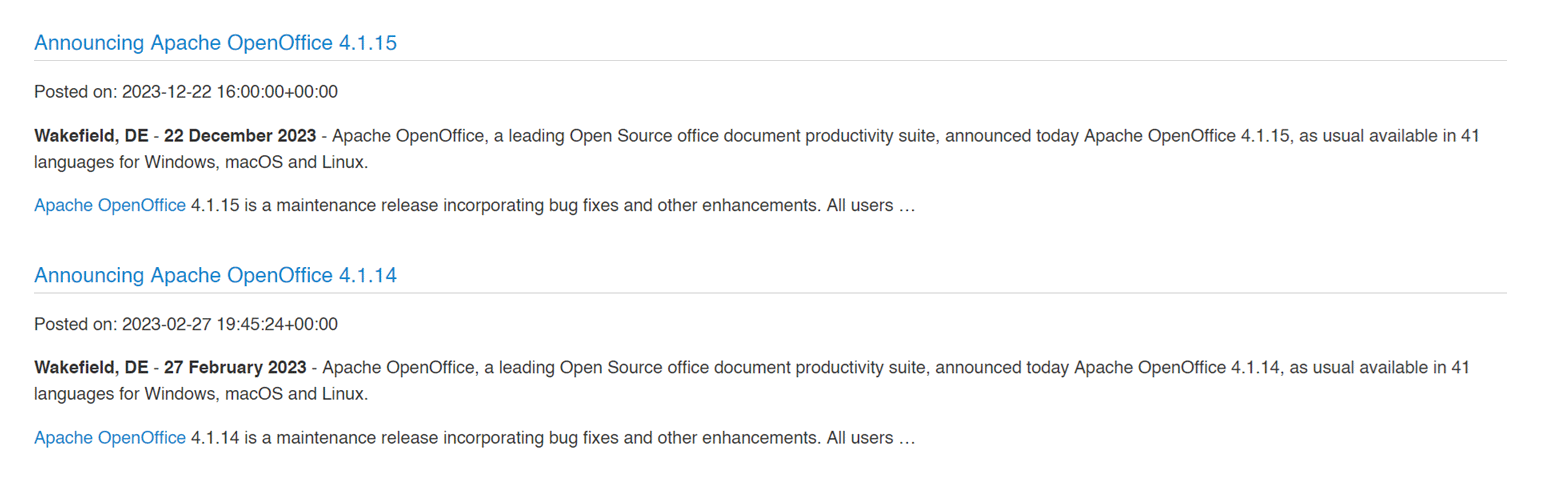
Task: Follow Apache OpenOffice link in 4.1.14 summary
Action: (x=110, y=438)
